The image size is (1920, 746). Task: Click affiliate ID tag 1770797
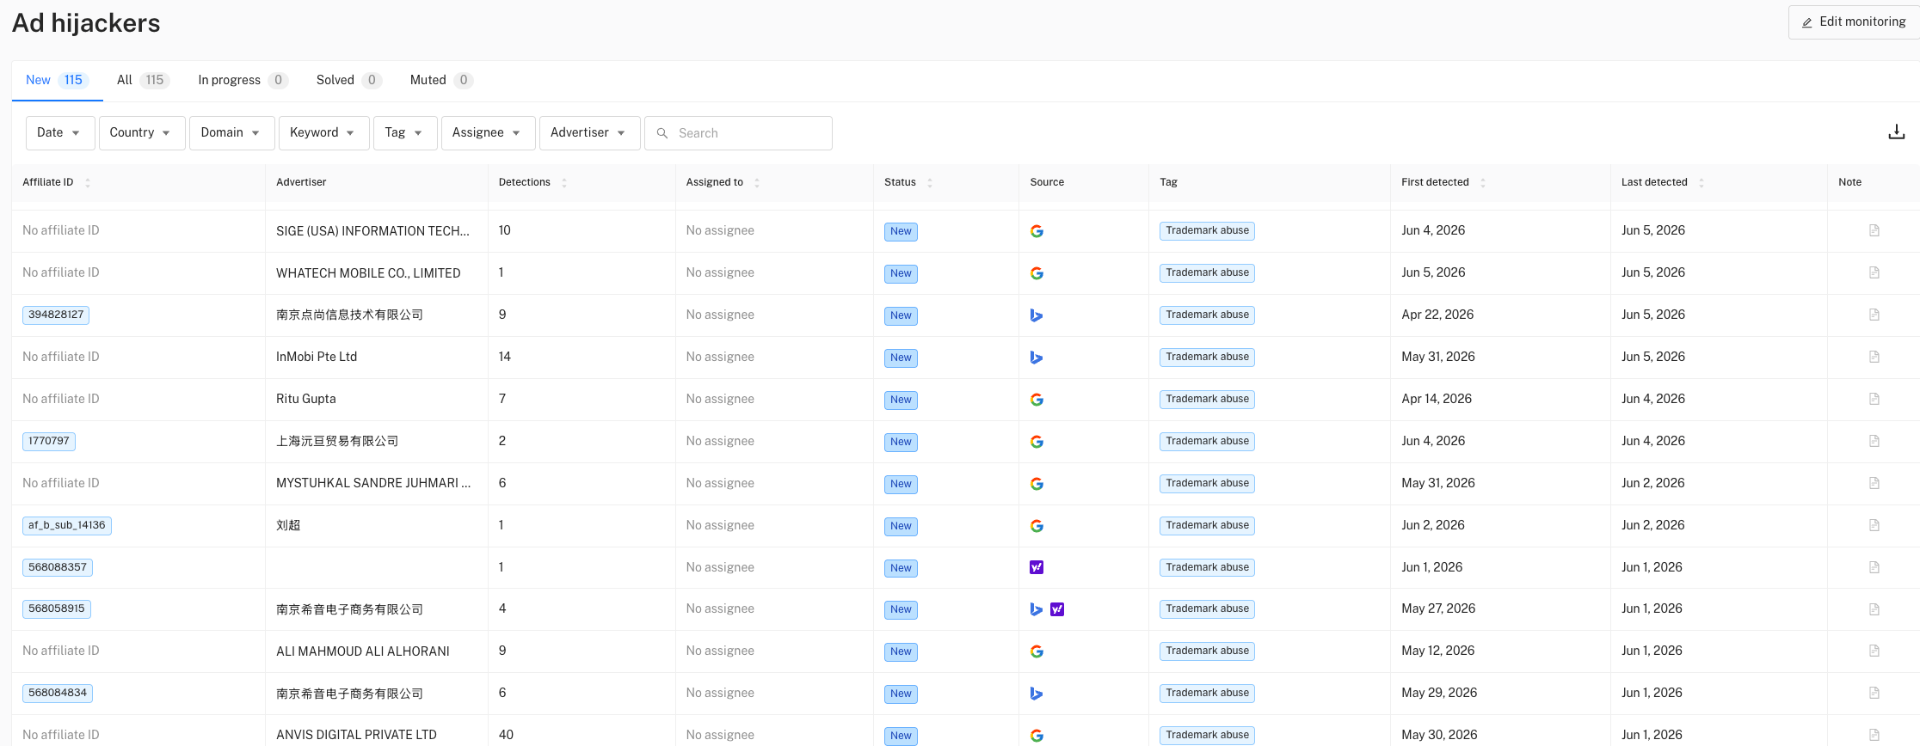pos(49,441)
